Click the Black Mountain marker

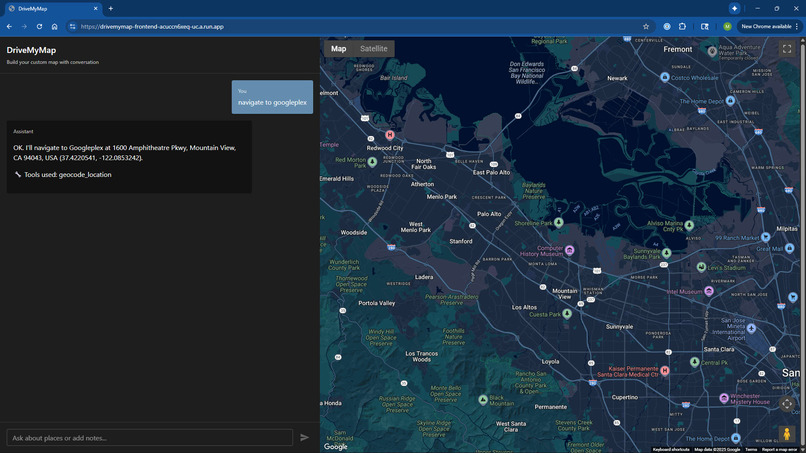(483, 400)
